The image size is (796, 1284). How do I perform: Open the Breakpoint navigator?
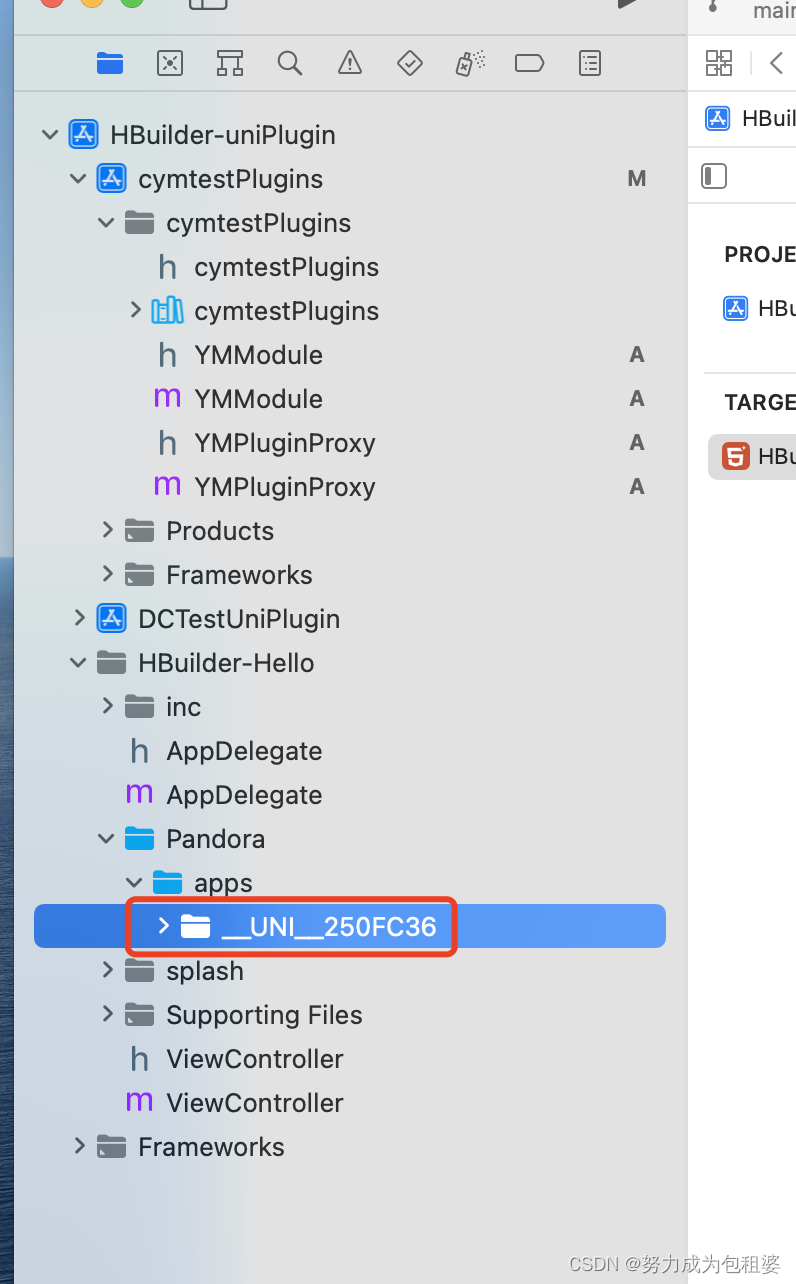click(x=529, y=64)
